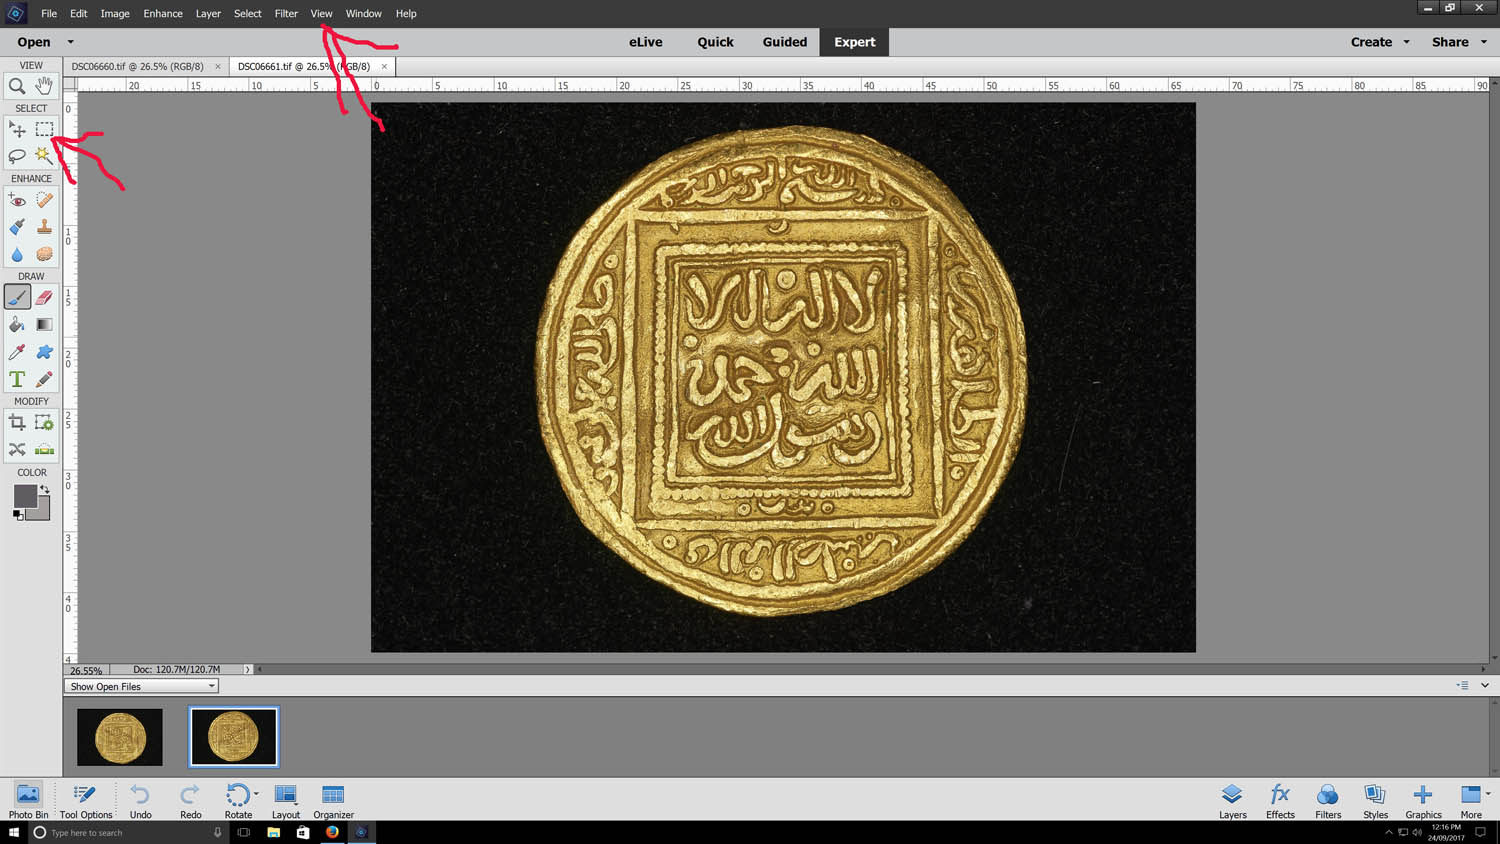Open the Organizer
The image size is (1500, 844).
[333, 801]
